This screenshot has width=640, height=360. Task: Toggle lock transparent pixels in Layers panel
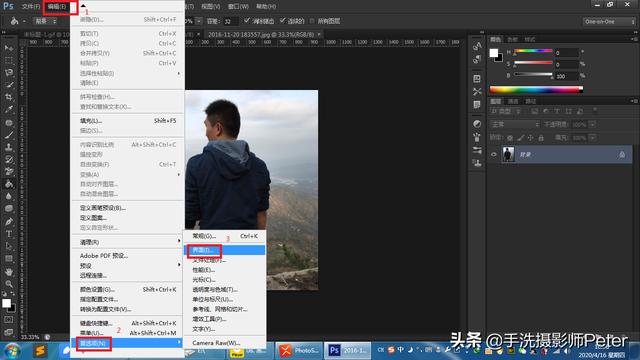(510, 138)
